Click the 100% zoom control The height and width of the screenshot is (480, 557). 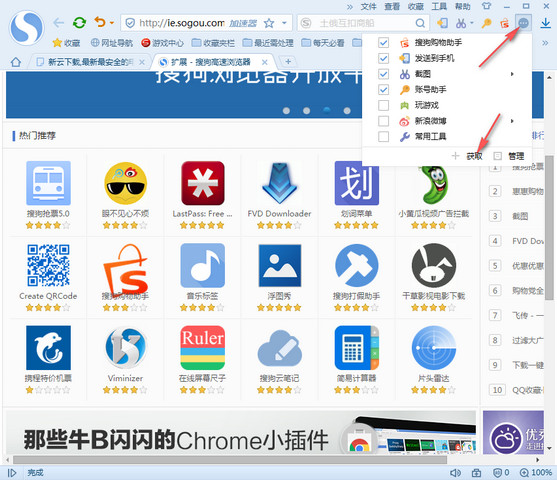536,473
